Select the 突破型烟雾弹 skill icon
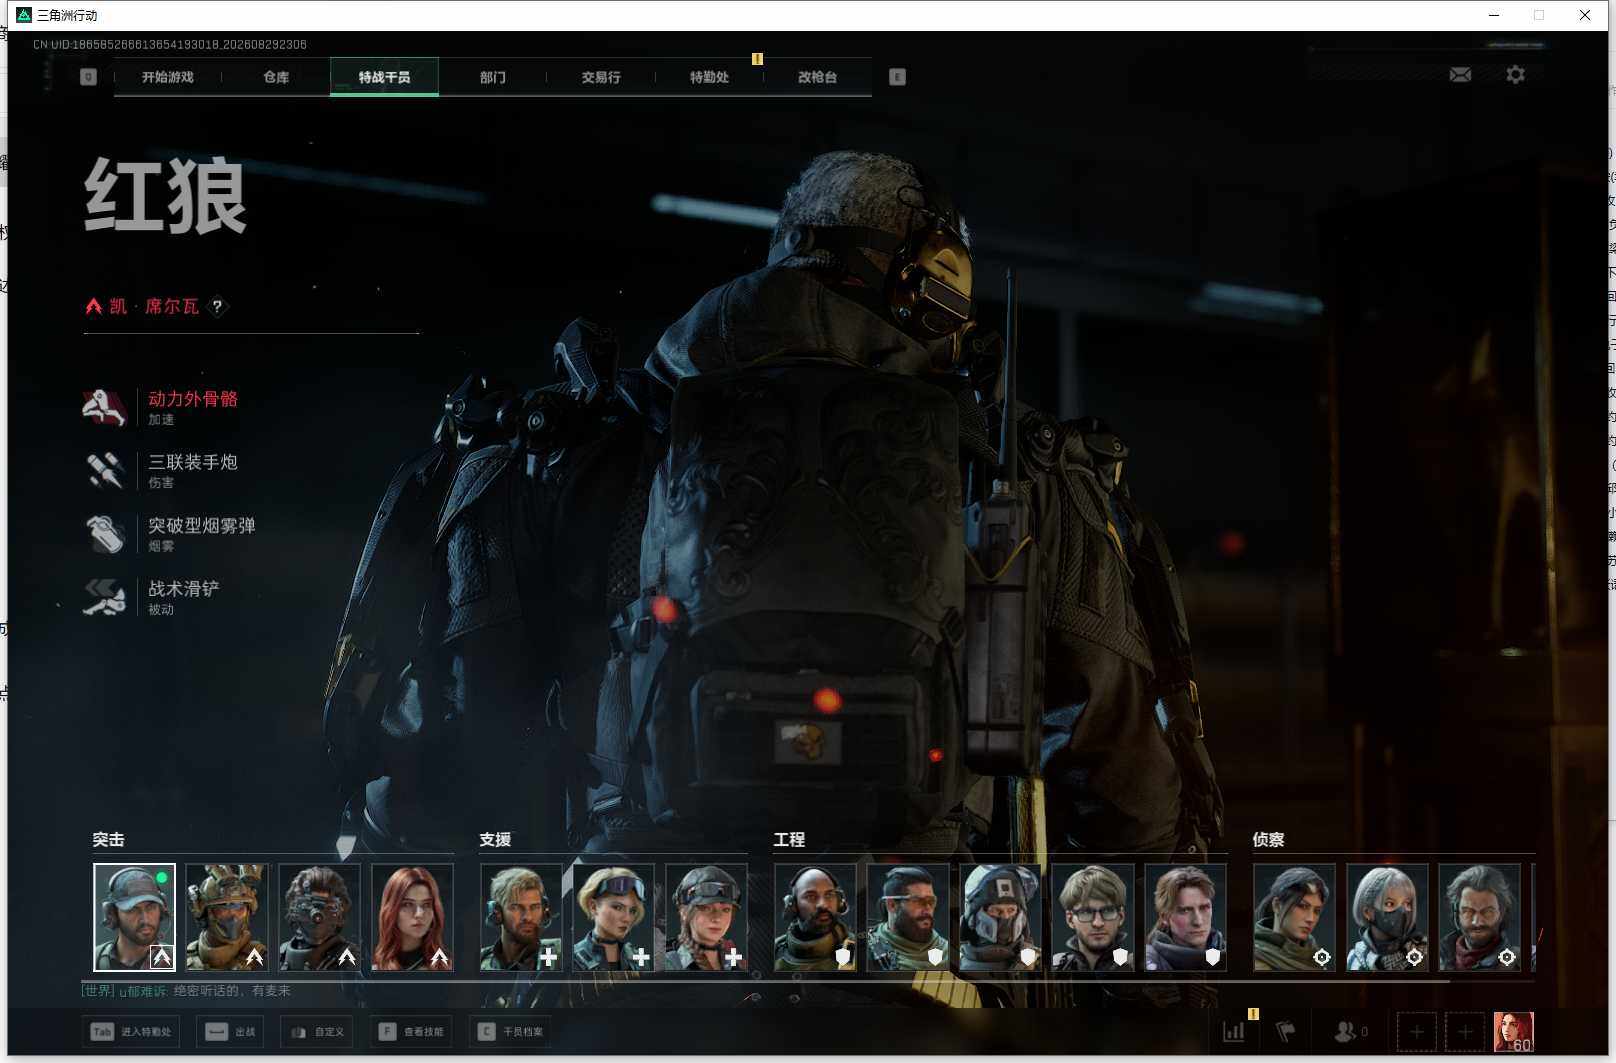 tap(104, 534)
